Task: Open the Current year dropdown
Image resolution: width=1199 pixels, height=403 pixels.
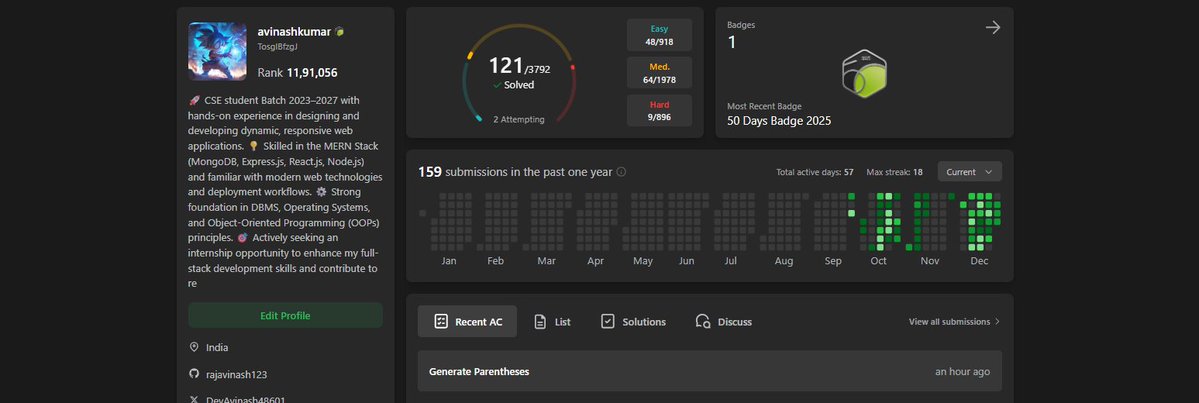Action: 970,172
